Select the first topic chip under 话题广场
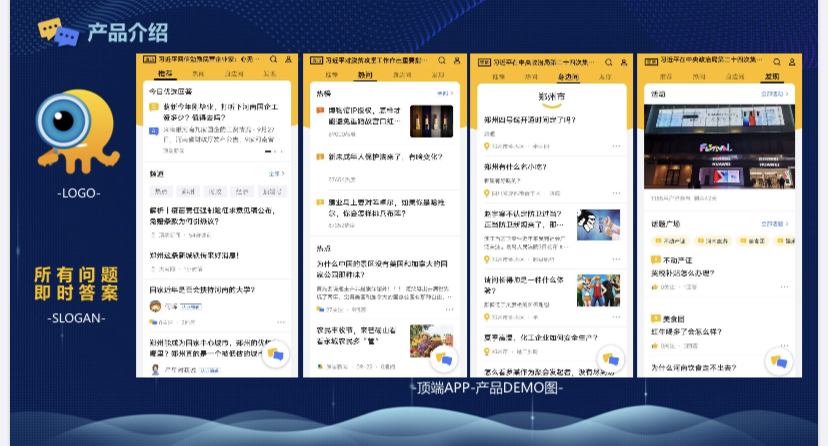 670,241
